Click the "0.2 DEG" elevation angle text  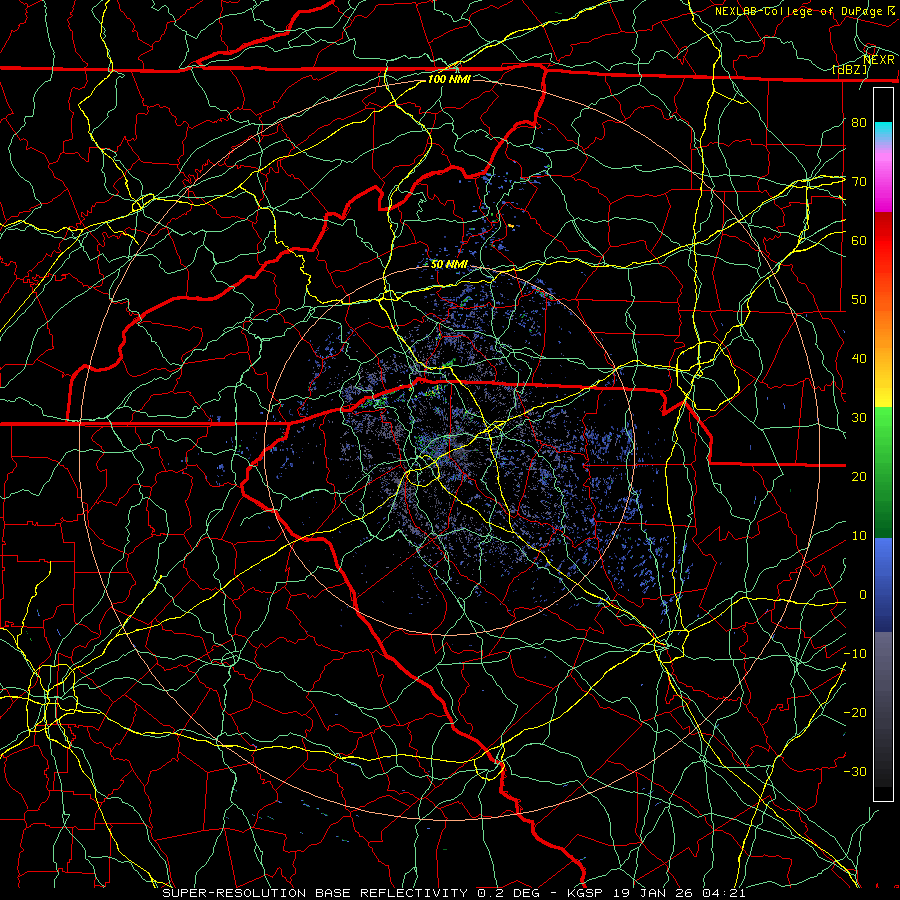[x=509, y=893]
